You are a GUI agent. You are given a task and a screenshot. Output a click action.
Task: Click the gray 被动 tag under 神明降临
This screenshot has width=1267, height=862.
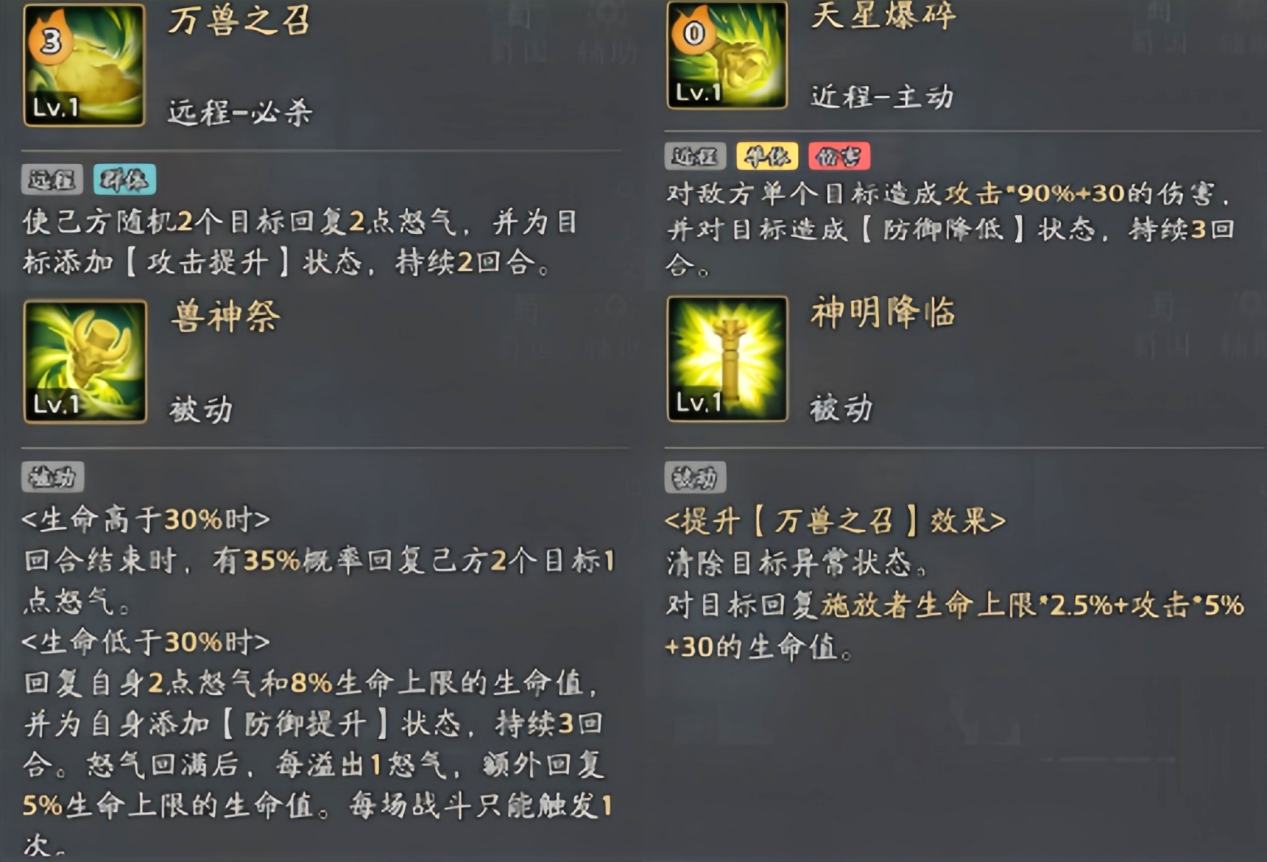coord(695,477)
